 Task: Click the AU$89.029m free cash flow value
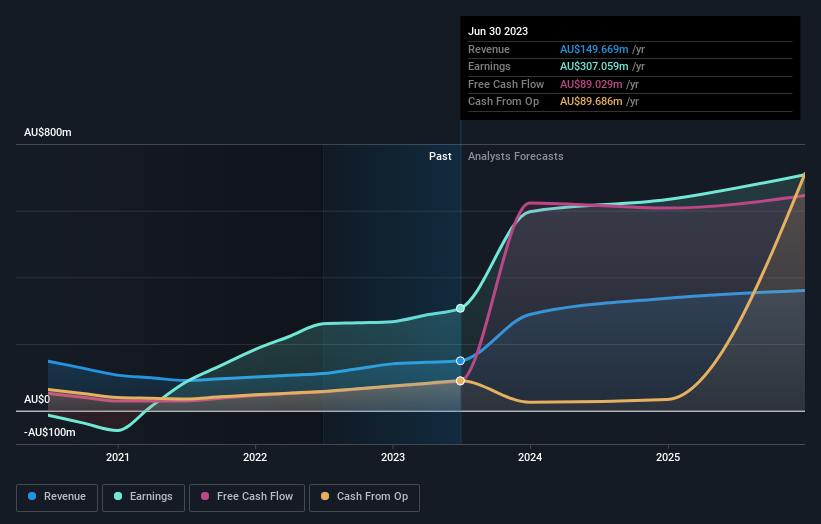tap(591, 84)
